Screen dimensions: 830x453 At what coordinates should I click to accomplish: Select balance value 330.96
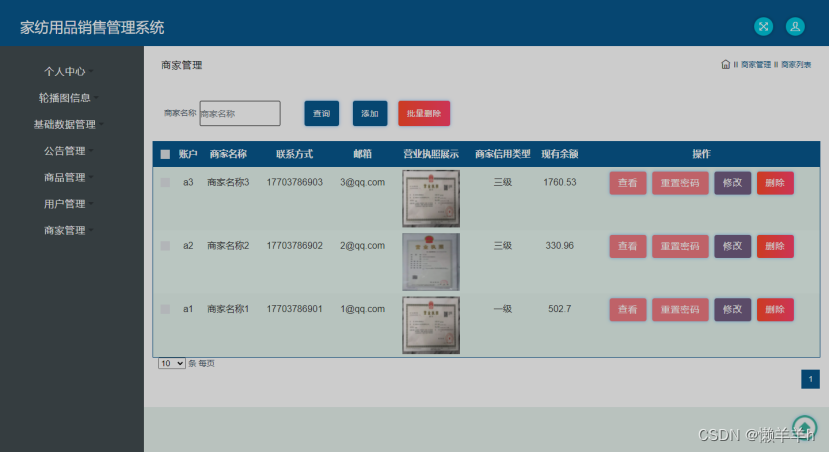point(560,246)
